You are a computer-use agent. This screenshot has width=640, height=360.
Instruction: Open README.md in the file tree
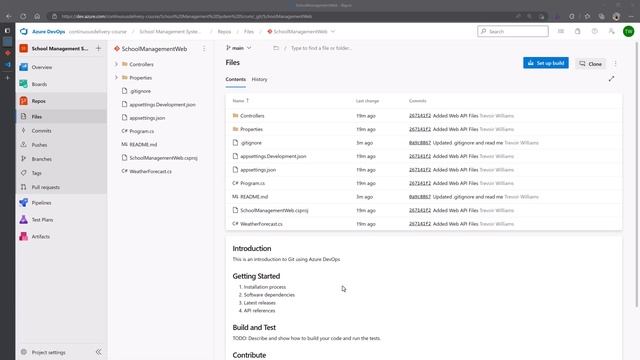pyautogui.click(x=143, y=144)
